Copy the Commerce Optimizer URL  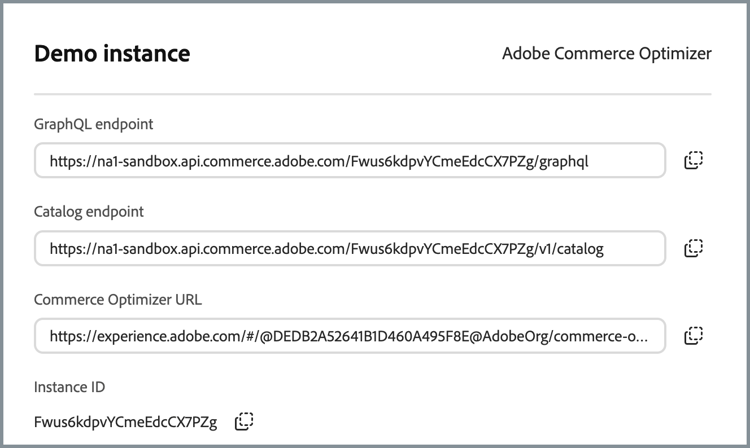(x=694, y=336)
